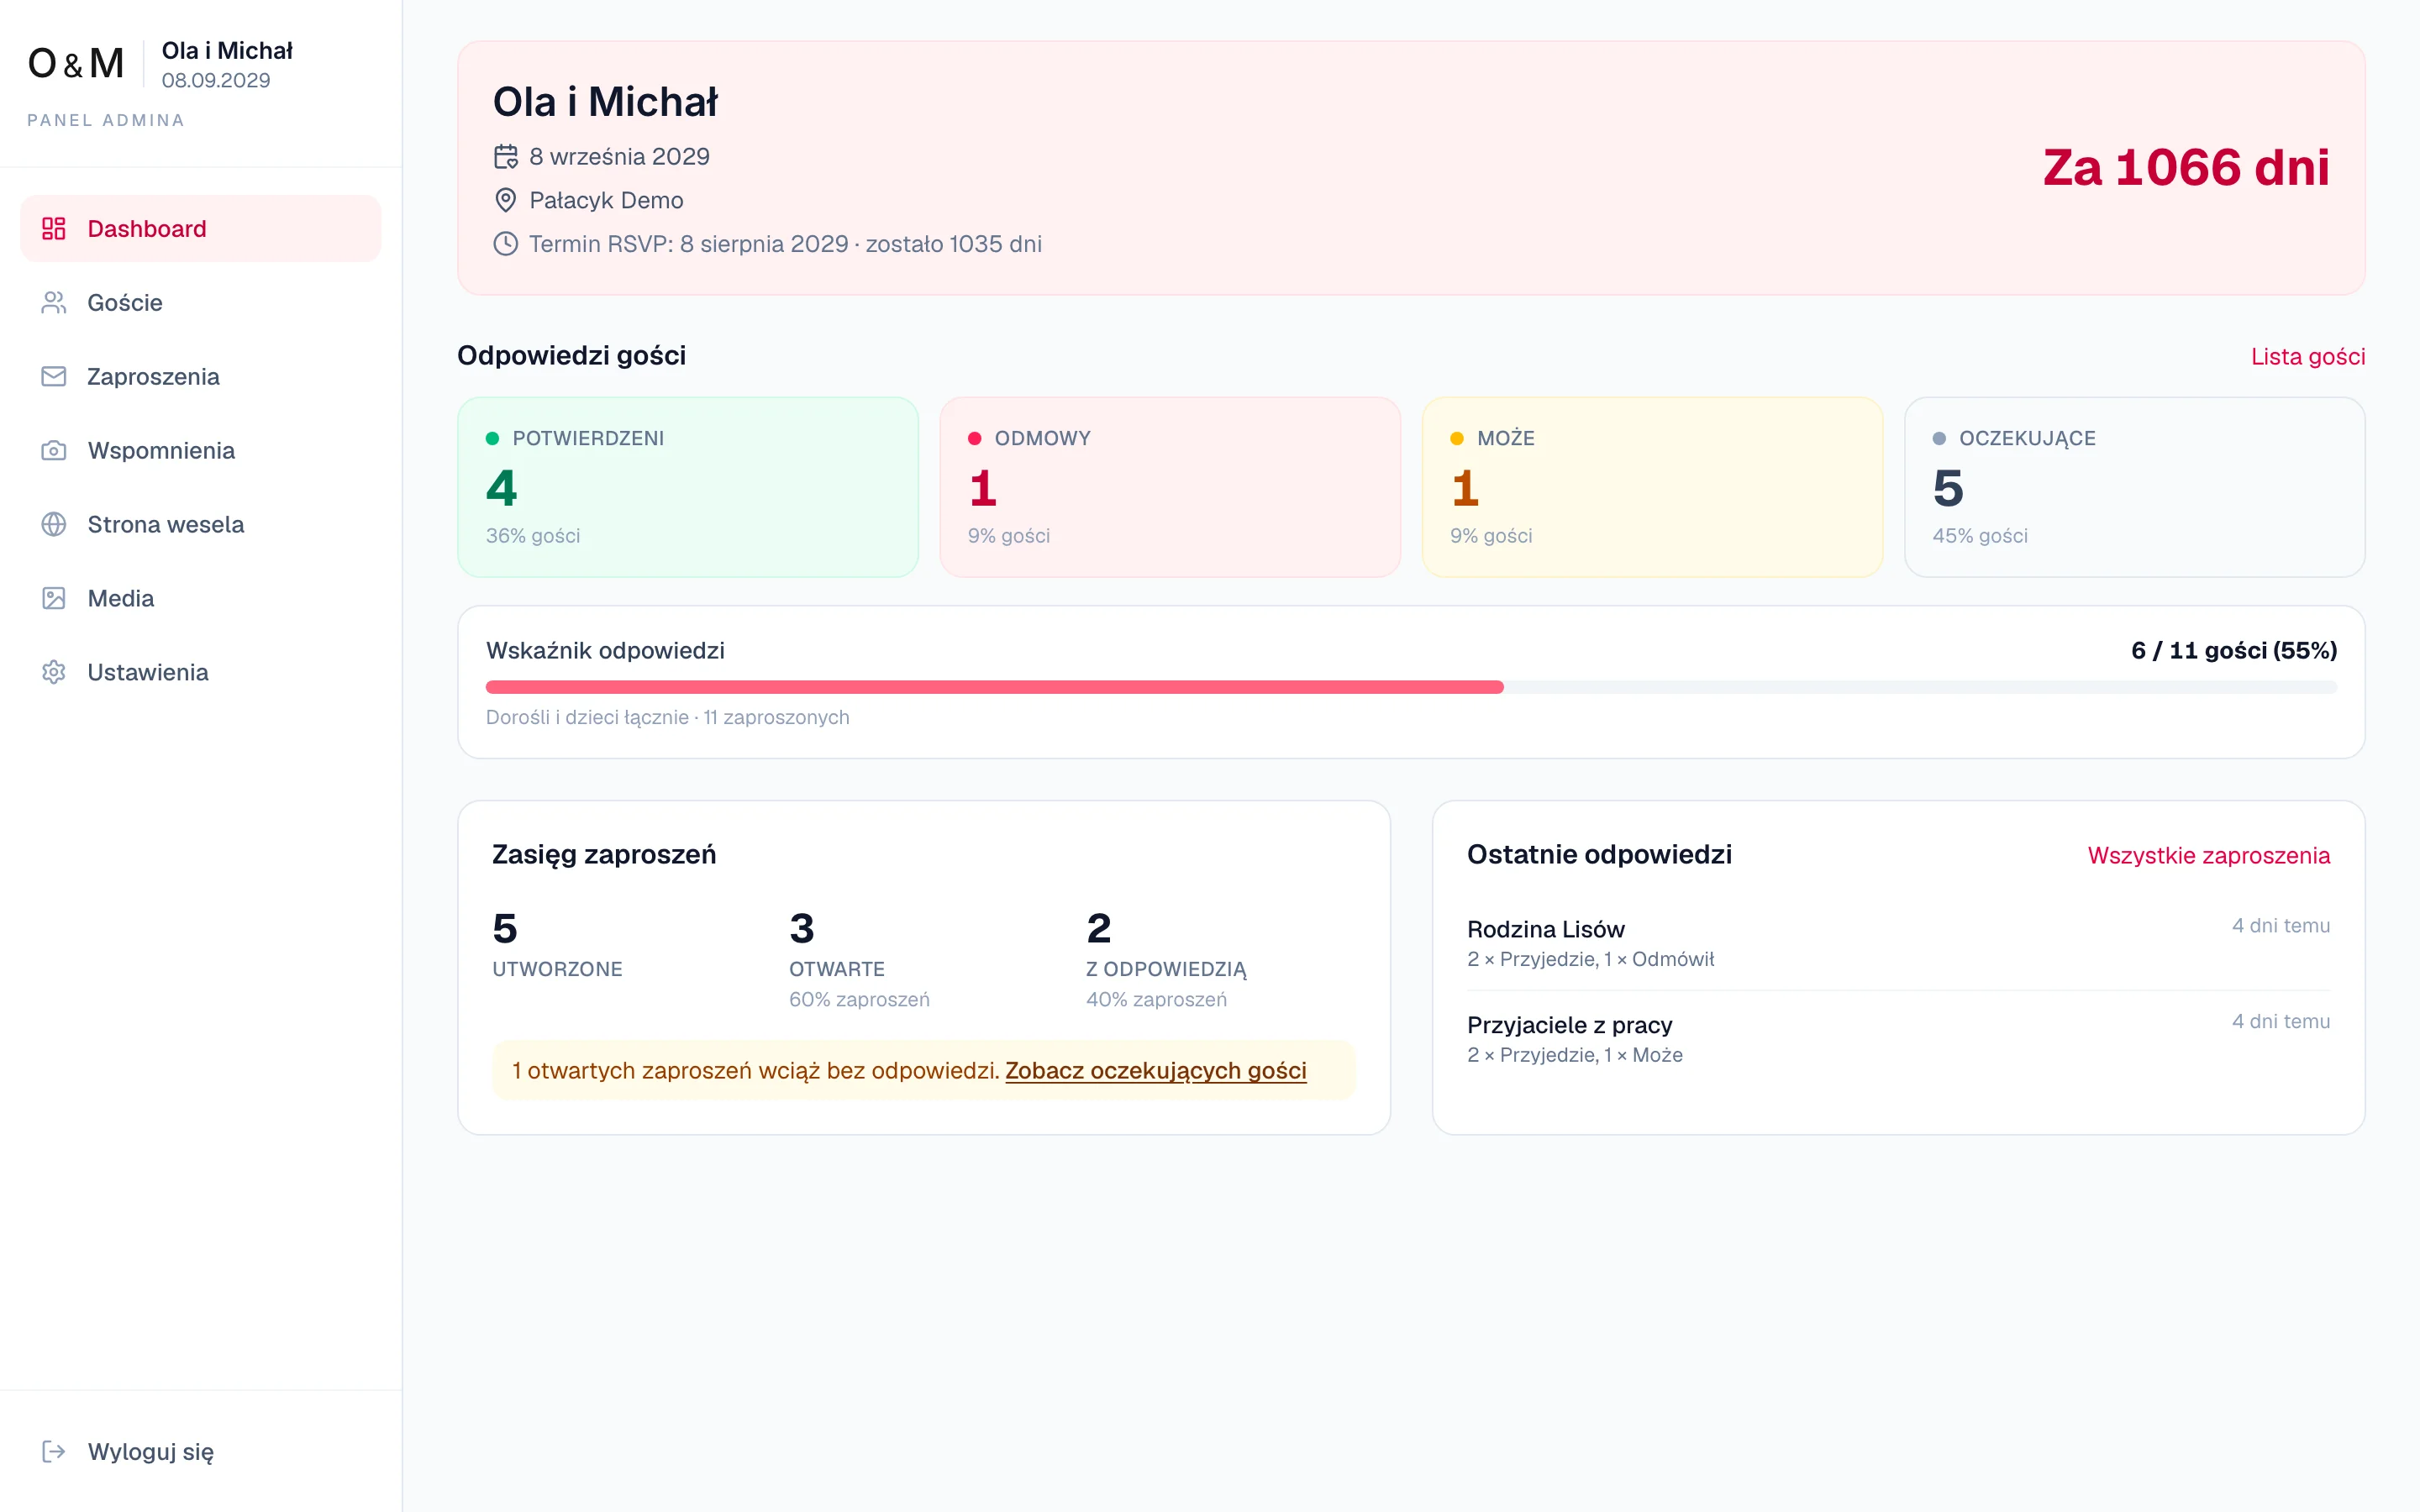Click the Ustawienia gear icon
This screenshot has height=1512, width=2420.
pos(54,673)
